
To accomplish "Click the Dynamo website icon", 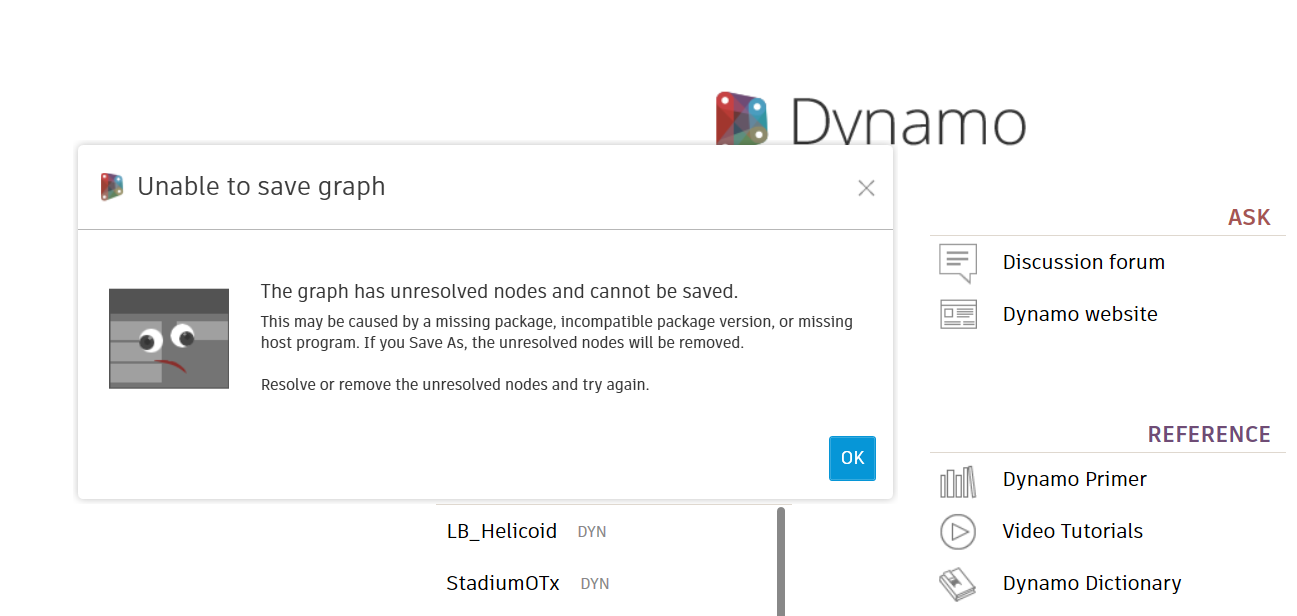I will pos(958,314).
